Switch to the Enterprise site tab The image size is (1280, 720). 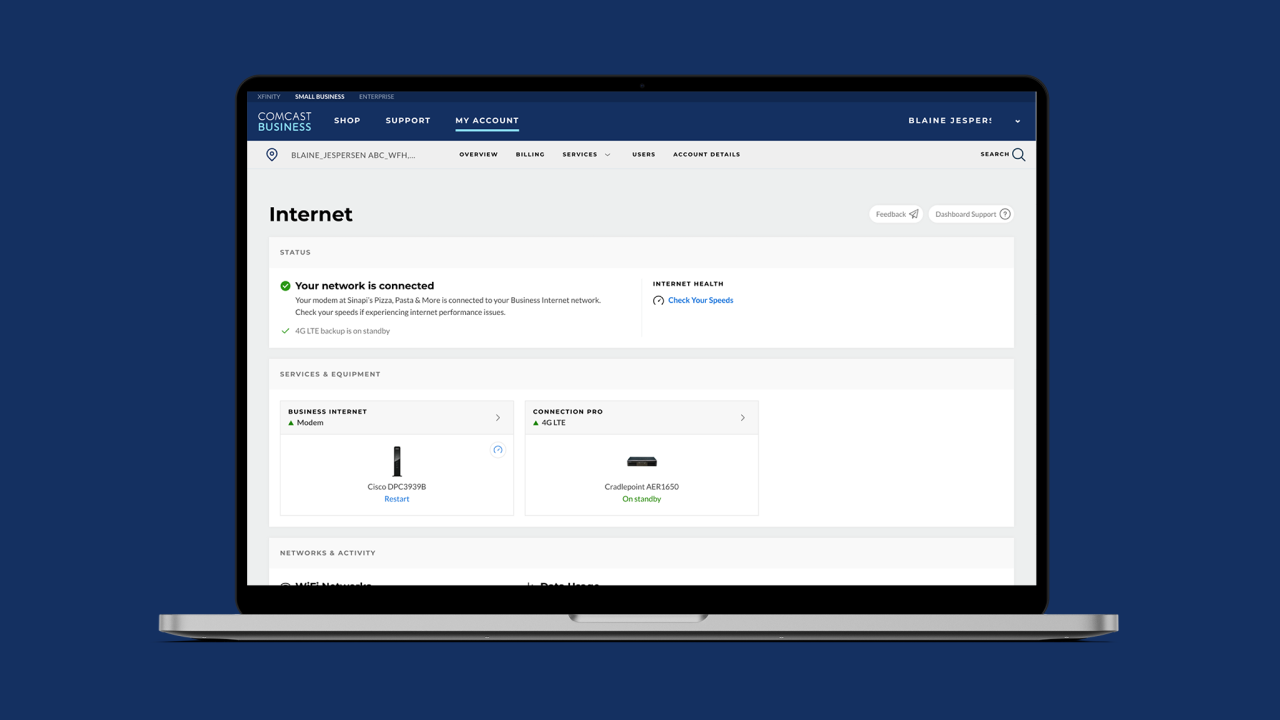(377, 97)
